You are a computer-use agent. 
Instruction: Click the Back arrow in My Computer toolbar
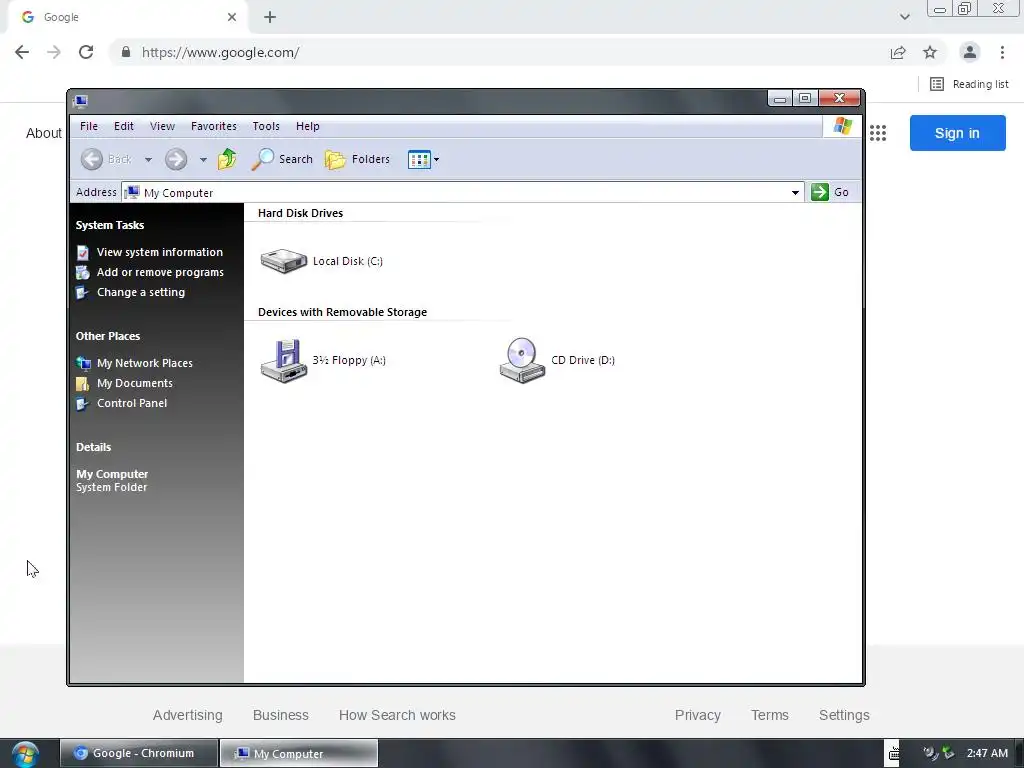pos(92,159)
